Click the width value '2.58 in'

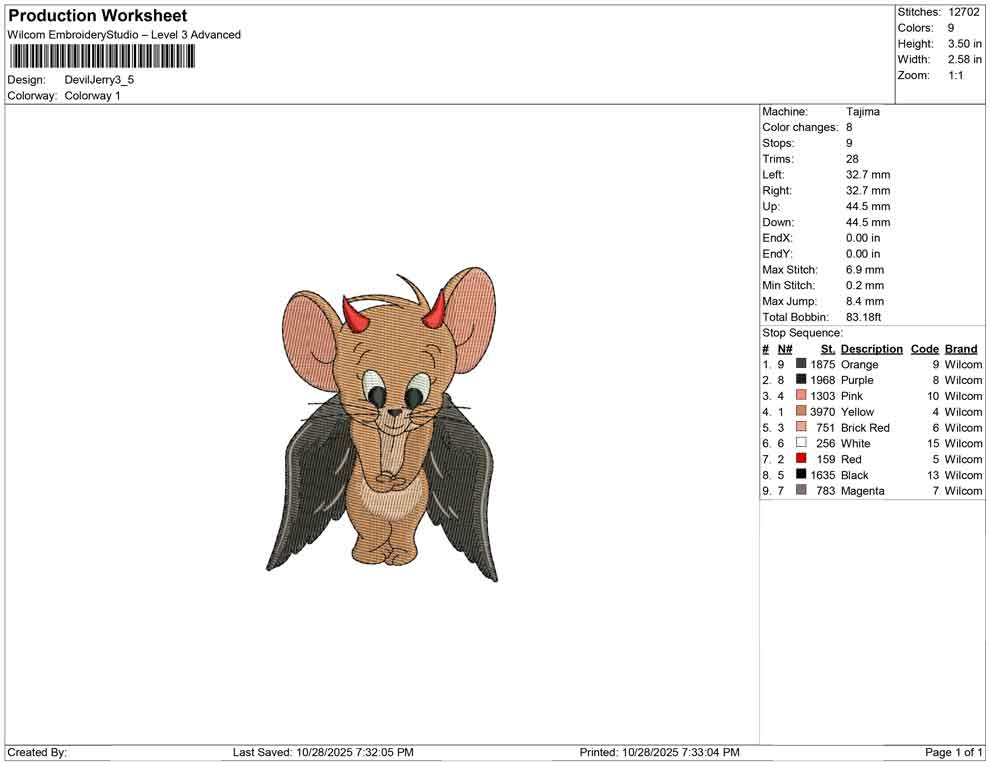(964, 59)
